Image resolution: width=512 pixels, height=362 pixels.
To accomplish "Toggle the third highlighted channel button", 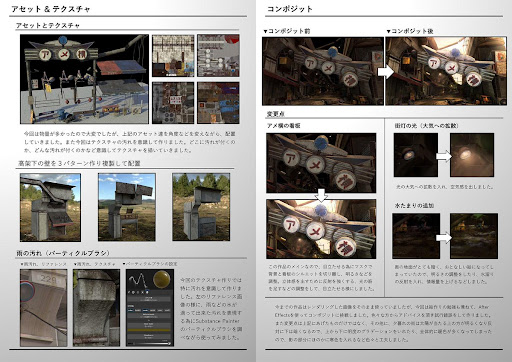I will pyautogui.click(x=145, y=310).
